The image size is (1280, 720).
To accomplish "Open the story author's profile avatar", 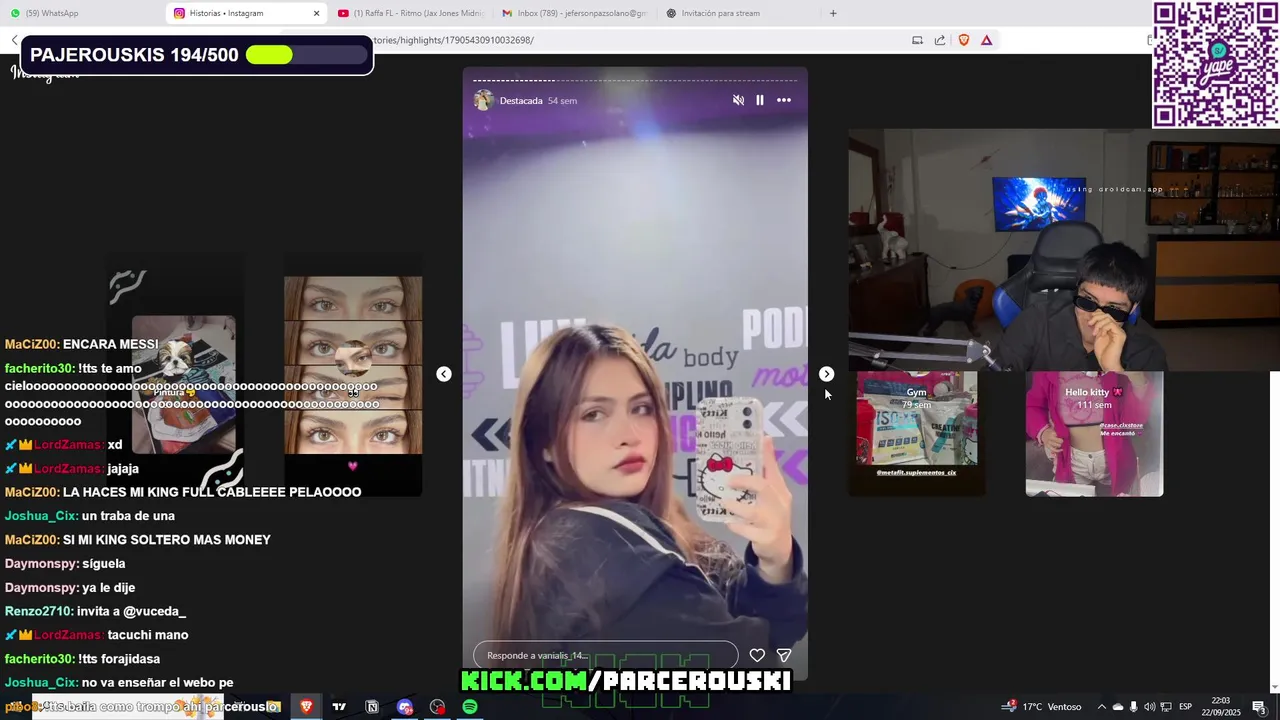I will pyautogui.click(x=484, y=100).
